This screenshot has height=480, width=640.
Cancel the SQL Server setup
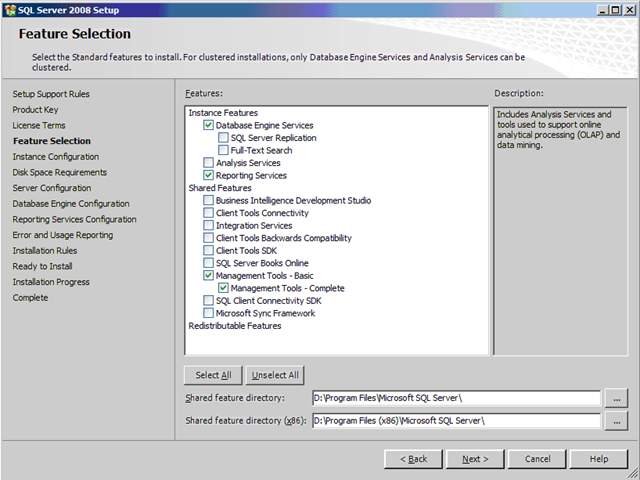coord(537,459)
